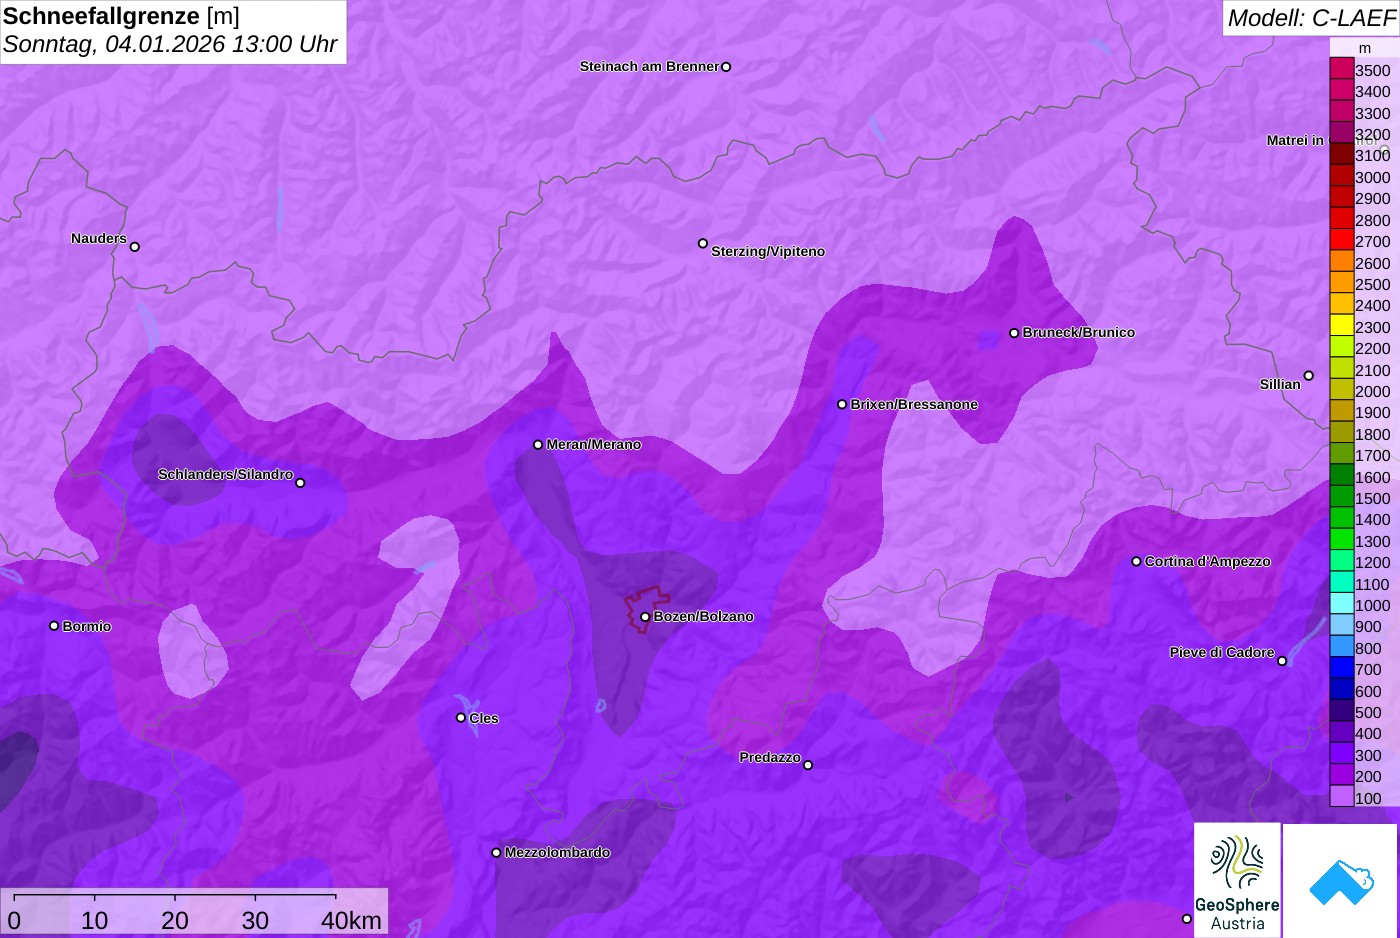
Task: Click the Matrei in label text
Action: click(x=1295, y=141)
